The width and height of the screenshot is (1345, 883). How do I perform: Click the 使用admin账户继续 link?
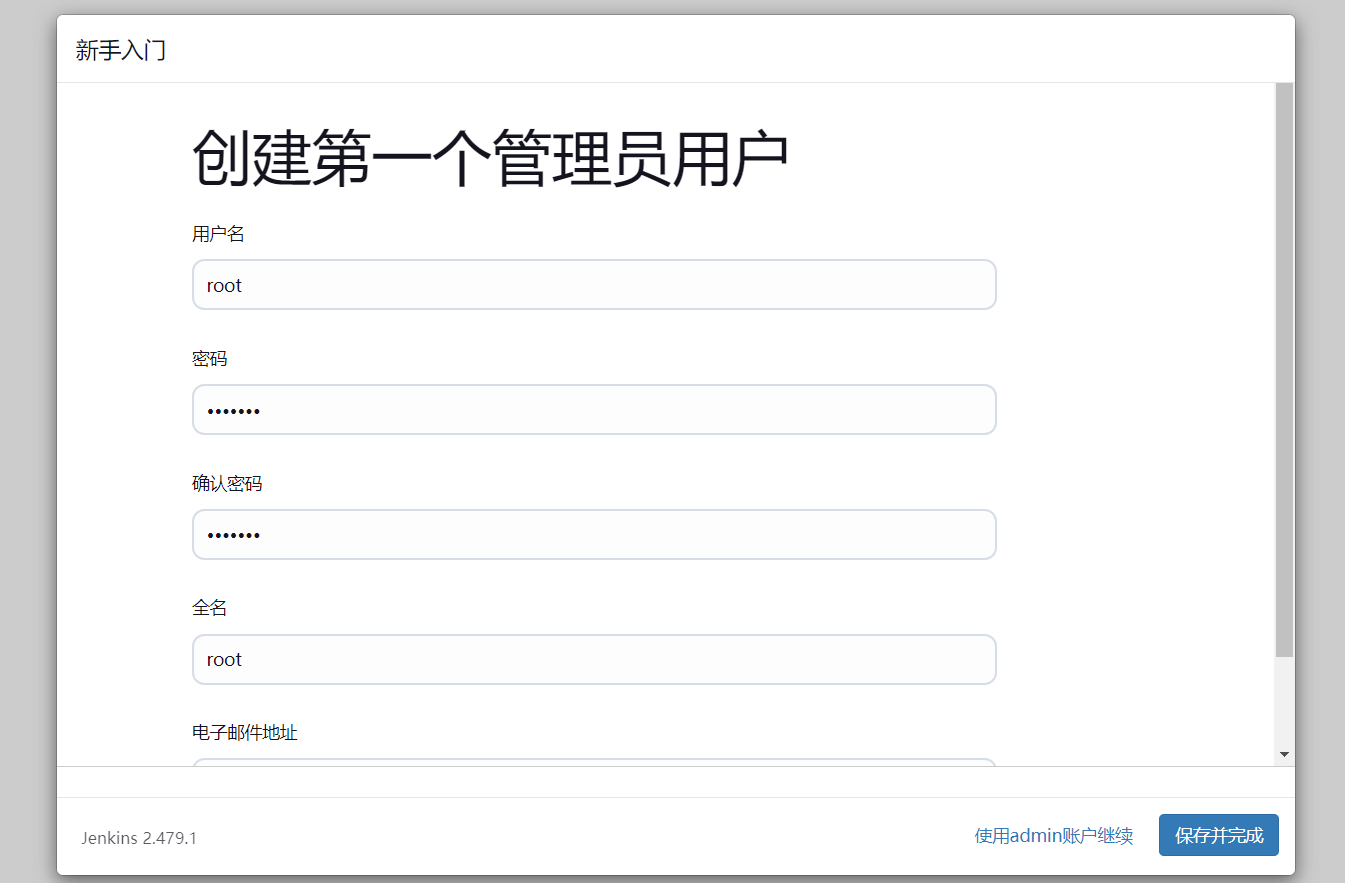tap(1054, 836)
